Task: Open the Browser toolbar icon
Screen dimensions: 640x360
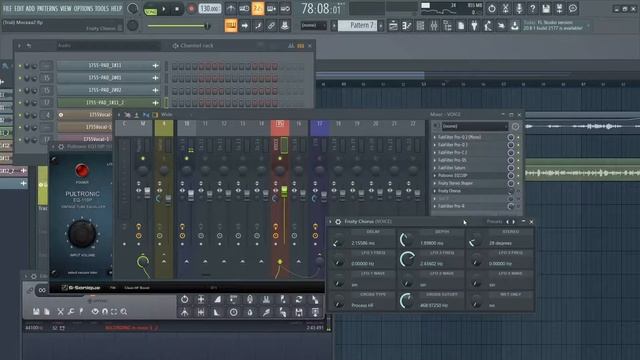Action: (x=447, y=26)
